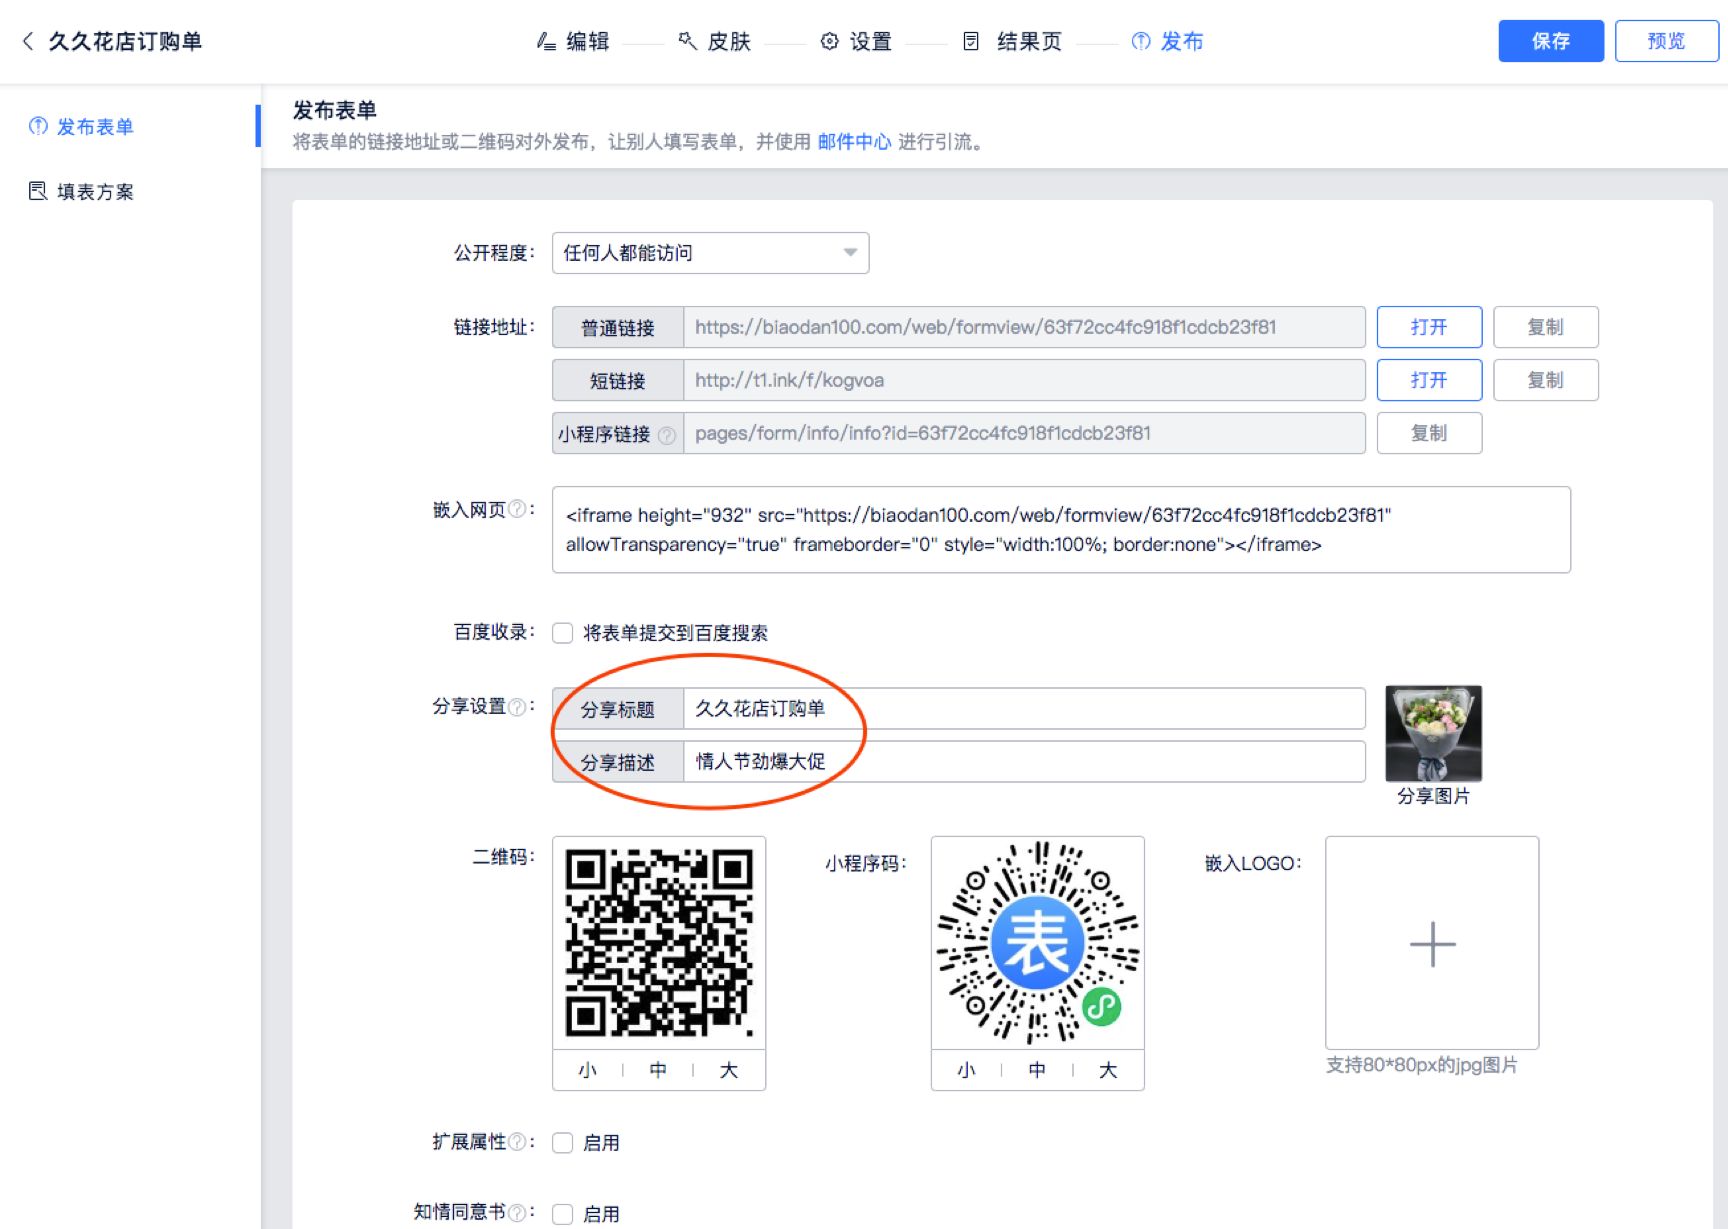This screenshot has width=1728, height=1229.
Task: Click the help icon beside 嵌入网页
Action: pyautogui.click(x=518, y=510)
